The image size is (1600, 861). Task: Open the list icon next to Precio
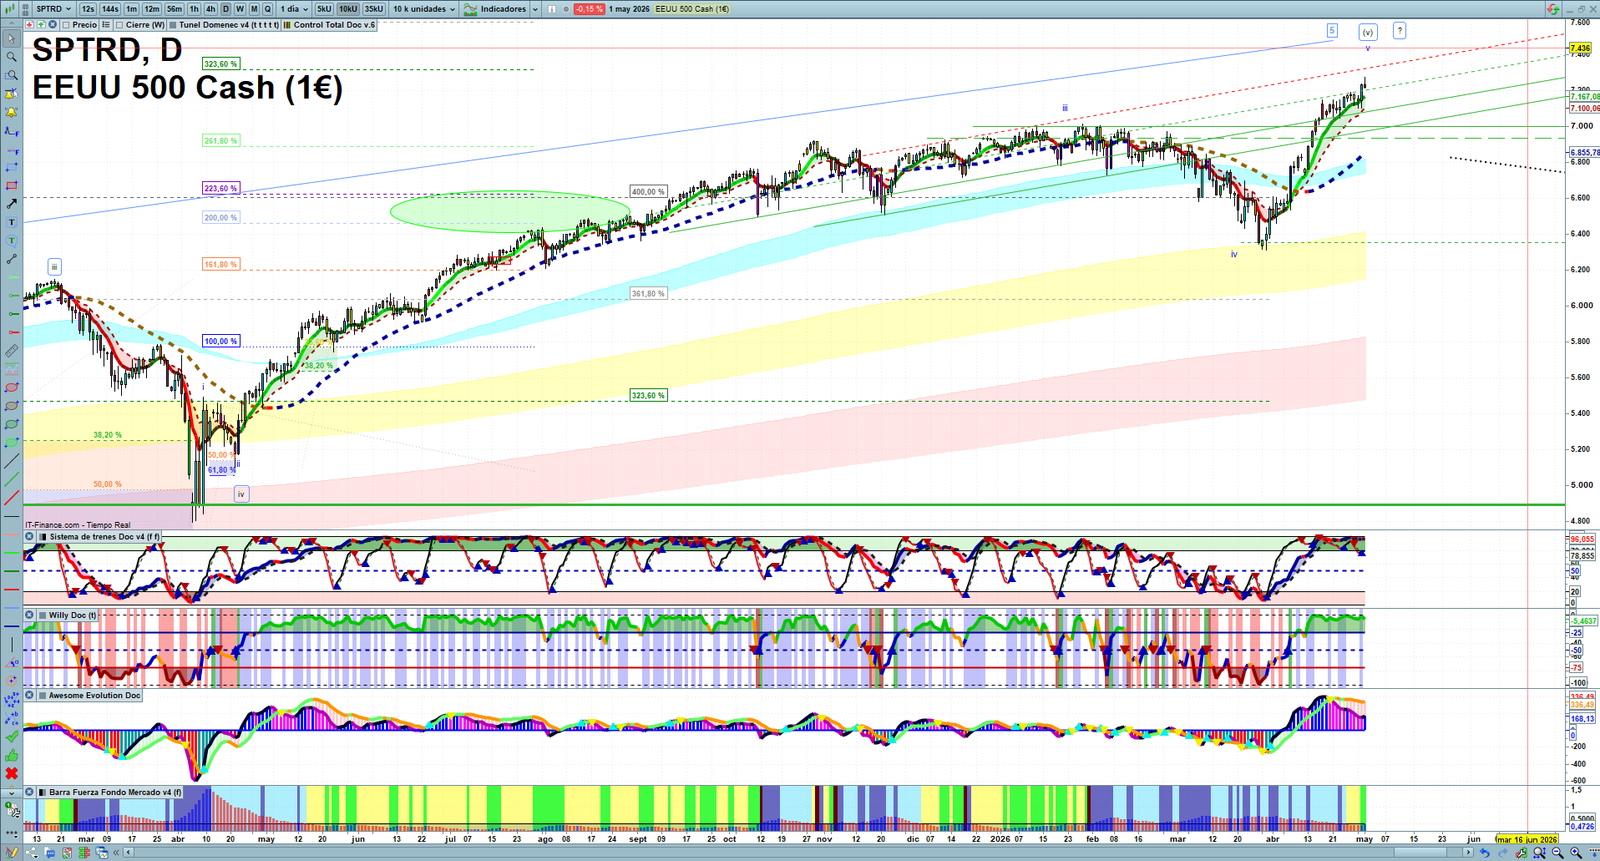106,24
